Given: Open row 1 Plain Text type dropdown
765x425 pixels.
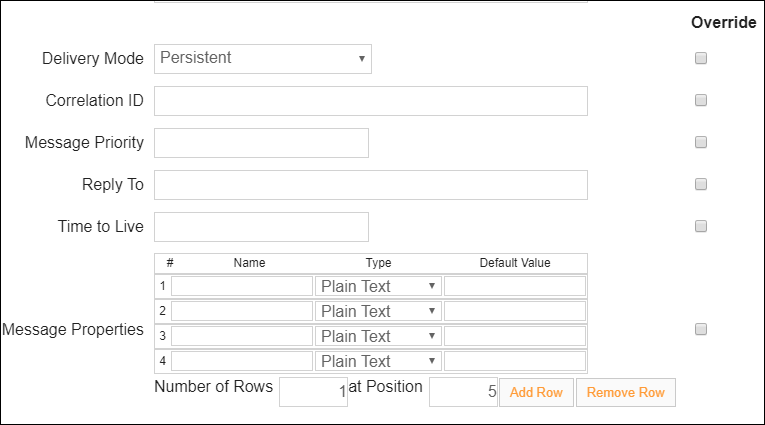Looking at the screenshot, I should pyautogui.click(x=378, y=286).
